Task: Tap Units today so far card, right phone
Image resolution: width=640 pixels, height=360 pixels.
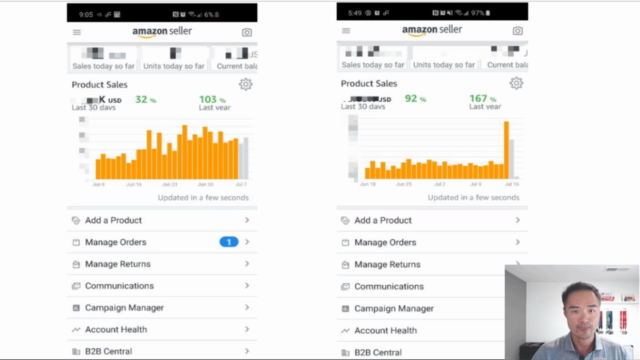Action: coord(444,57)
